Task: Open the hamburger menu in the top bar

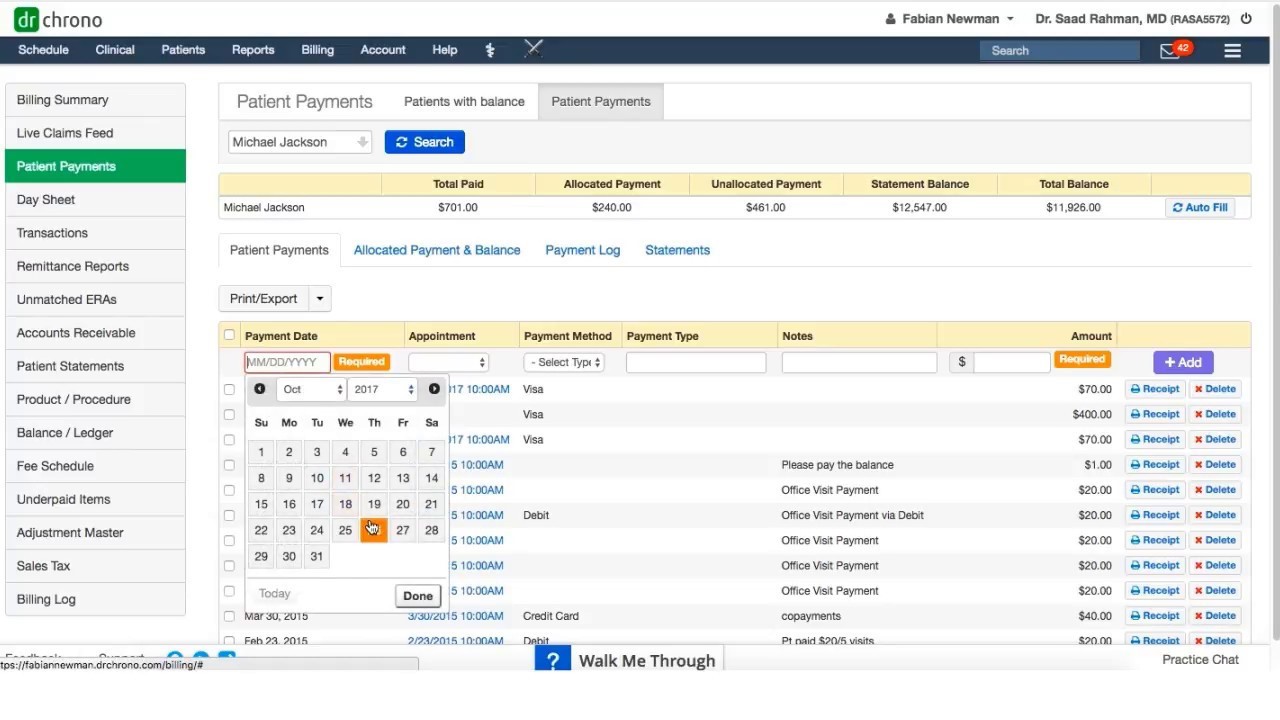Action: [x=1232, y=49]
